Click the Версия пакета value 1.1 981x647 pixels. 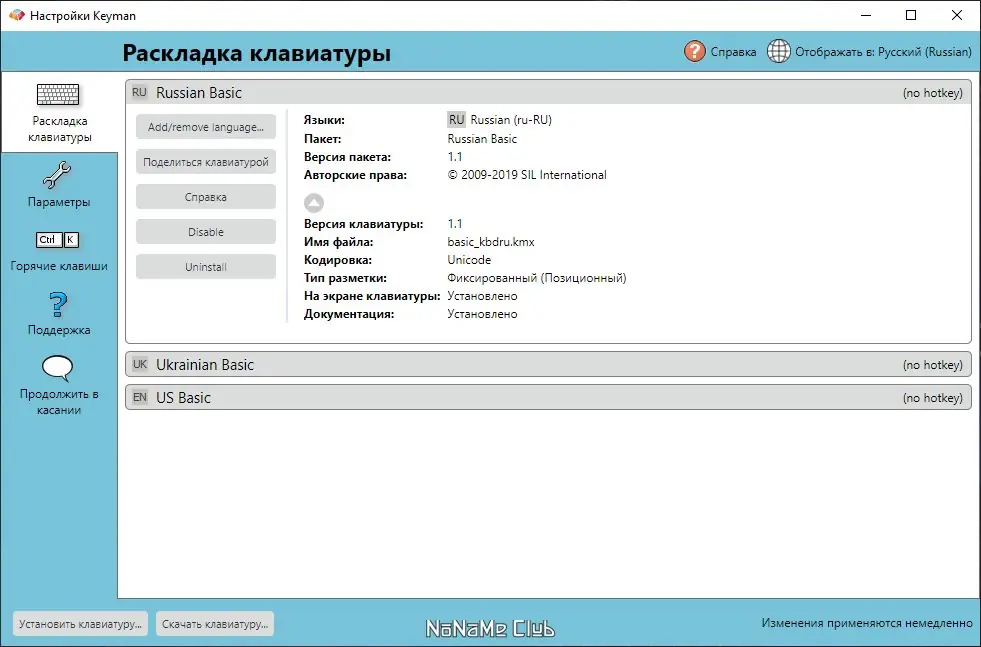point(455,157)
